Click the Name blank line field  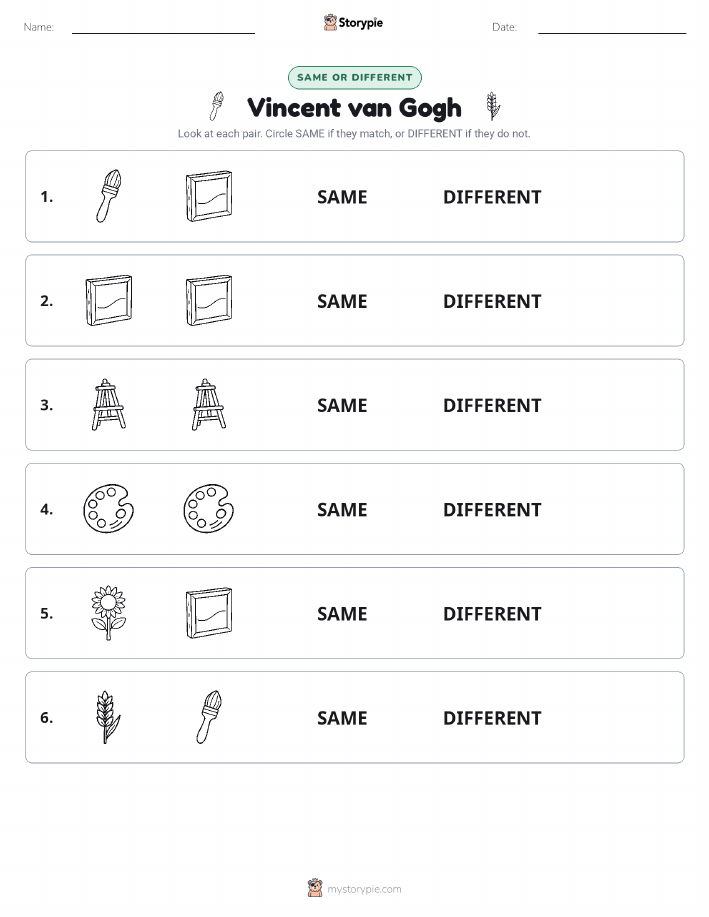coord(163,28)
